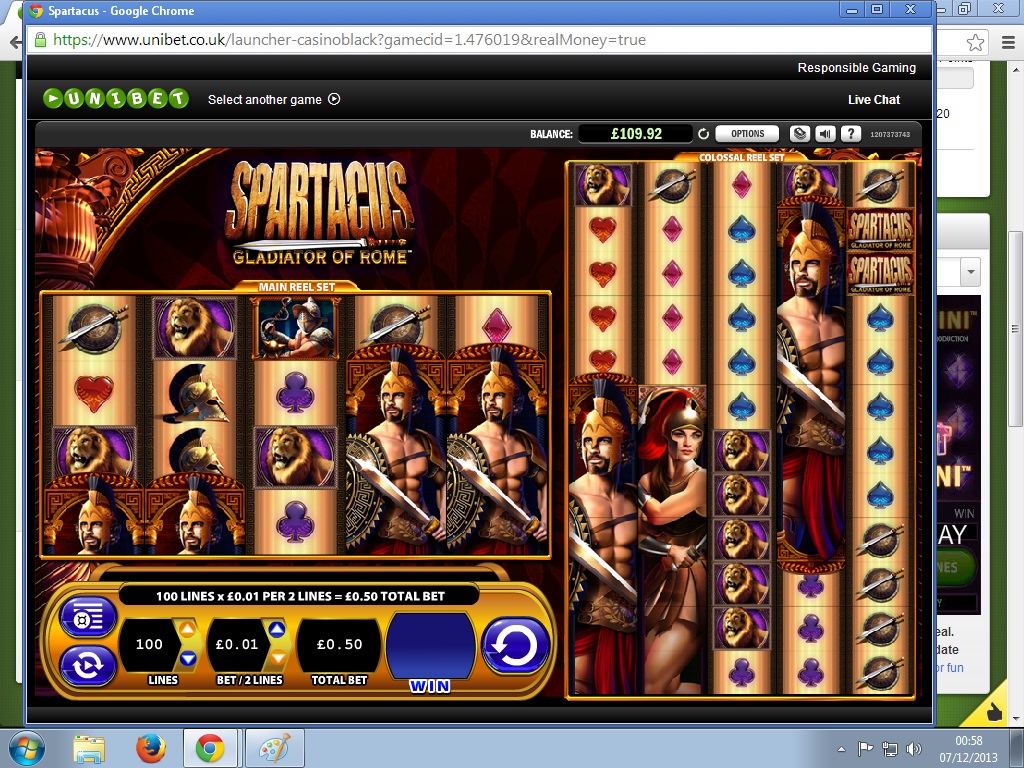The image size is (1024, 768).
Task: Mute the game sound via speaker icon
Action: [x=825, y=133]
